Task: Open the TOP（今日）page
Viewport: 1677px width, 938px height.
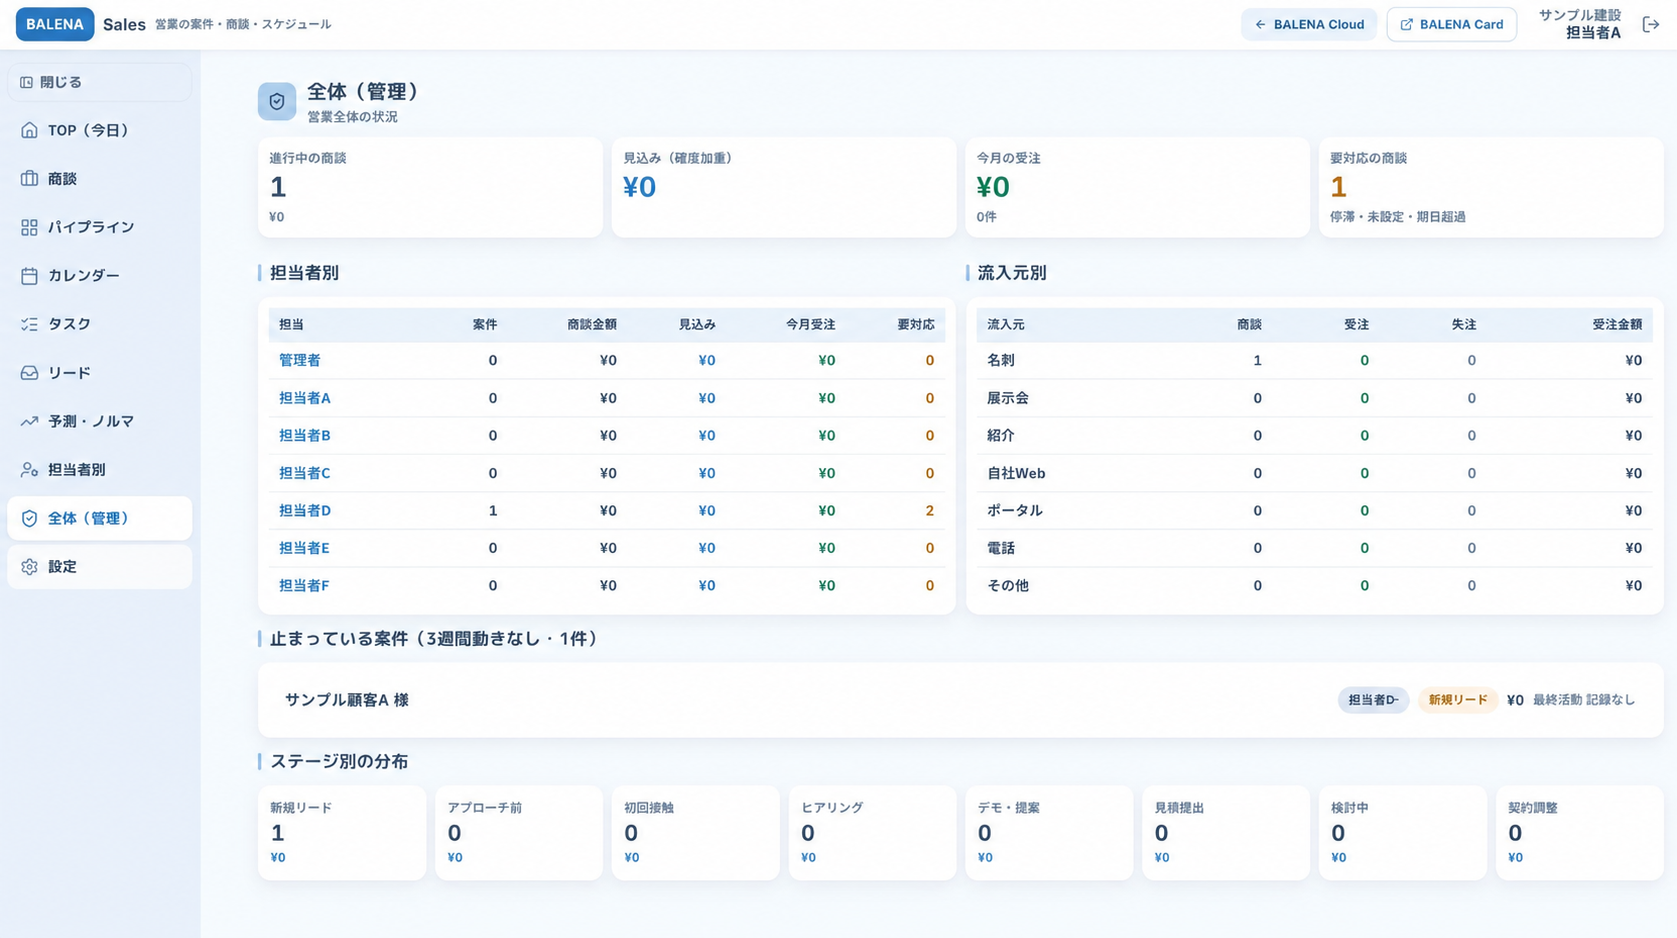Action: (99, 130)
